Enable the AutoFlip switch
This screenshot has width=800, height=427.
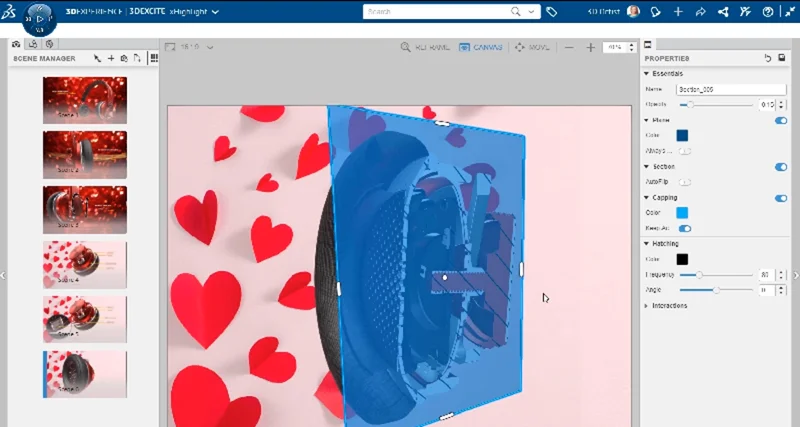click(x=685, y=182)
